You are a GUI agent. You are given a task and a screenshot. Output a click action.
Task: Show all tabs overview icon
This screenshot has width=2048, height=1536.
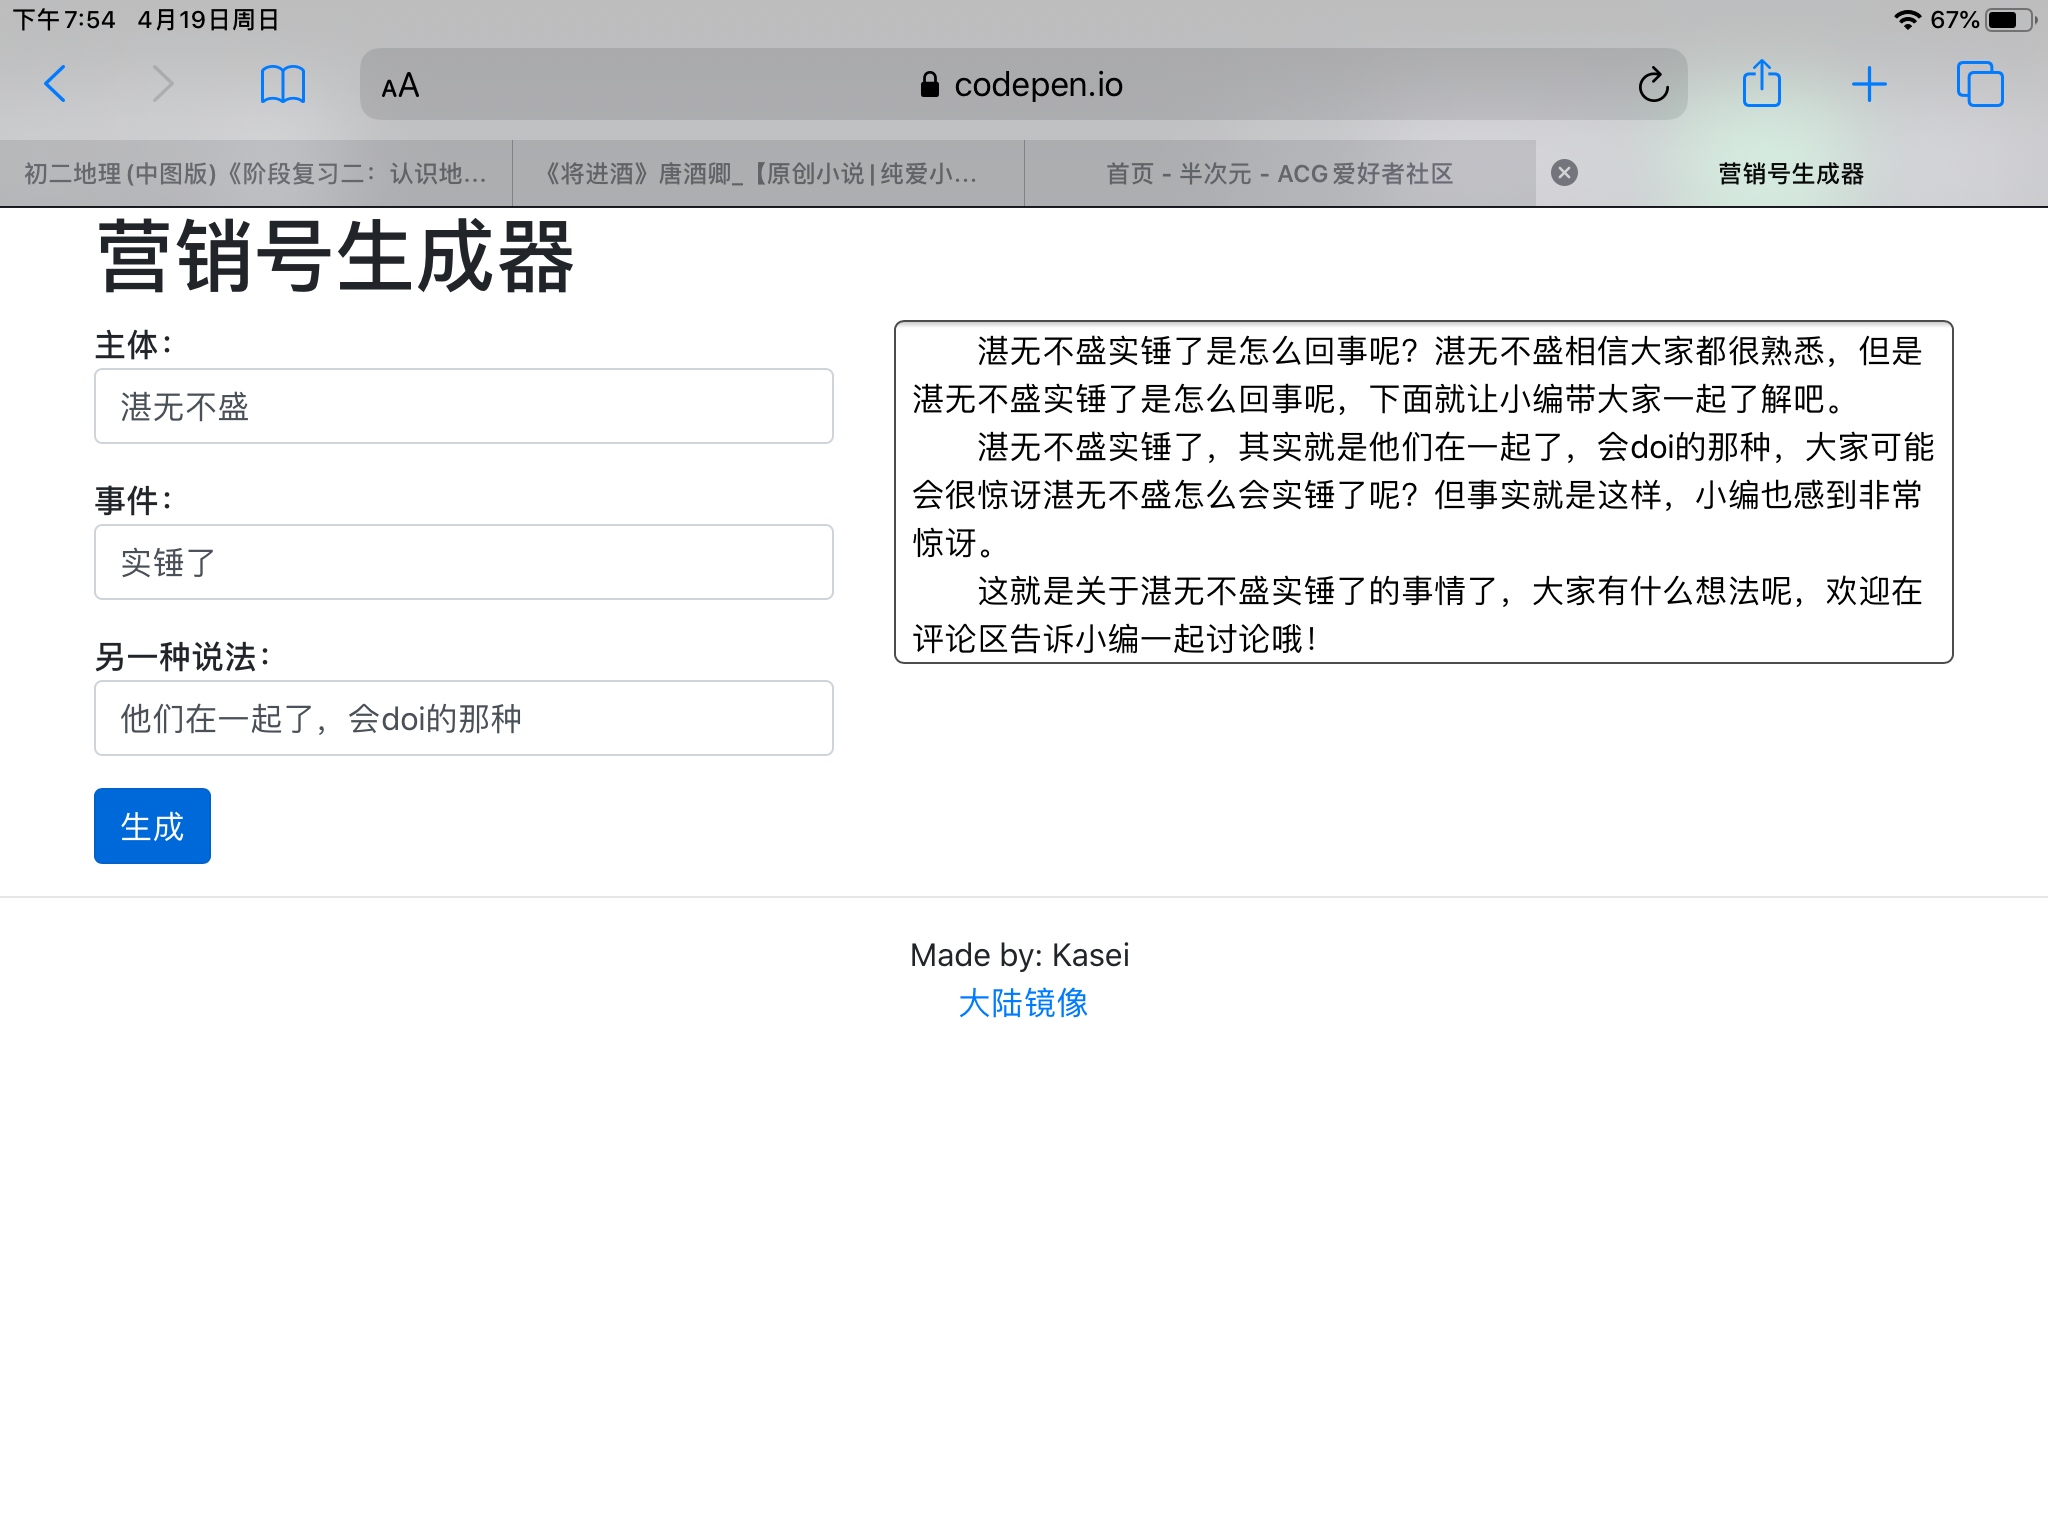pyautogui.click(x=1980, y=84)
